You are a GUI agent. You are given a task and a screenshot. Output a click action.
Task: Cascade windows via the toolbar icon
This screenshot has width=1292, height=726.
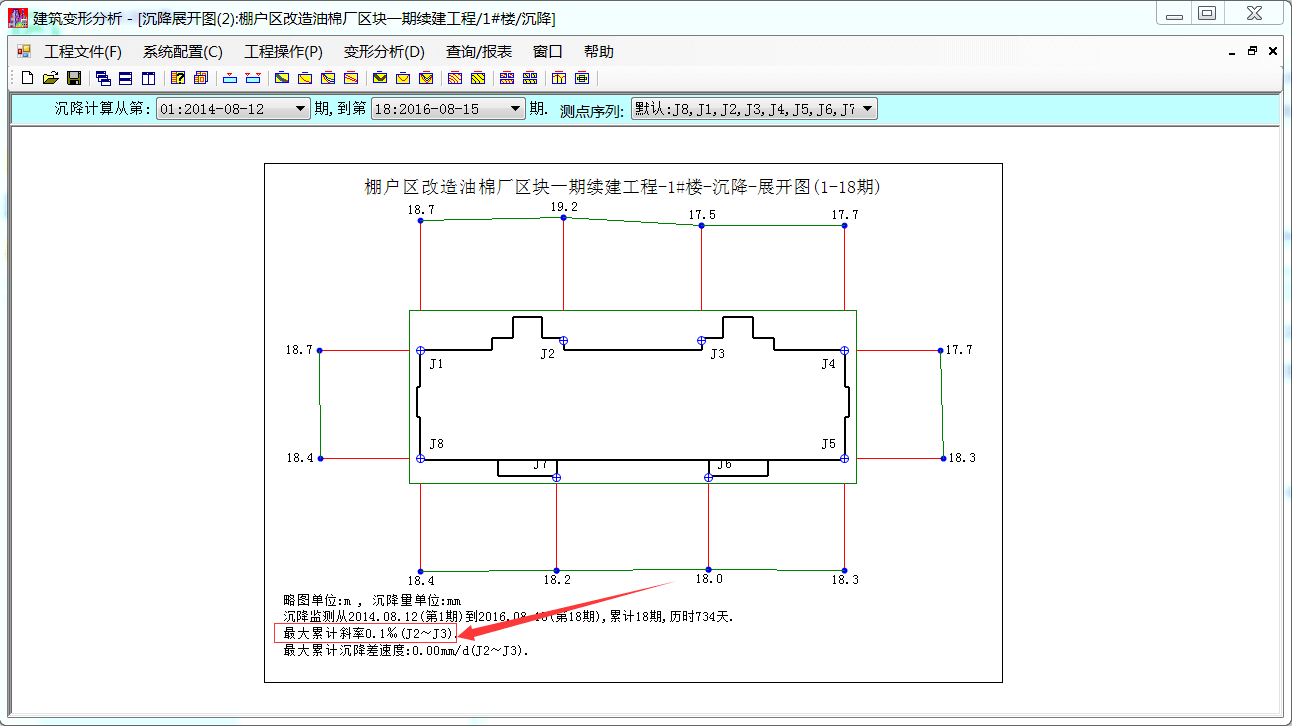tap(103, 78)
